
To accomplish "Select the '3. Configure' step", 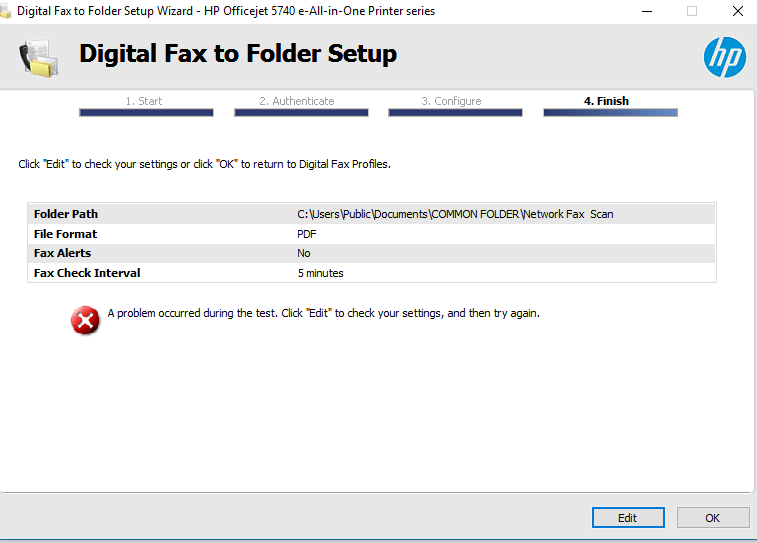I will point(451,101).
